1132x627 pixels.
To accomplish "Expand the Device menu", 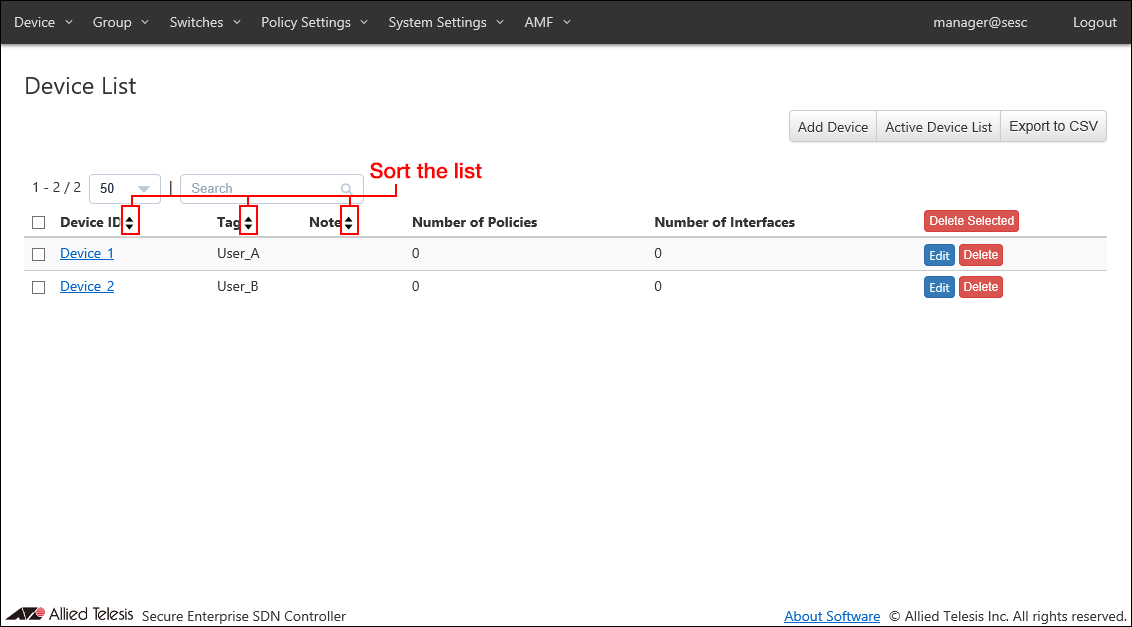I will [x=43, y=22].
